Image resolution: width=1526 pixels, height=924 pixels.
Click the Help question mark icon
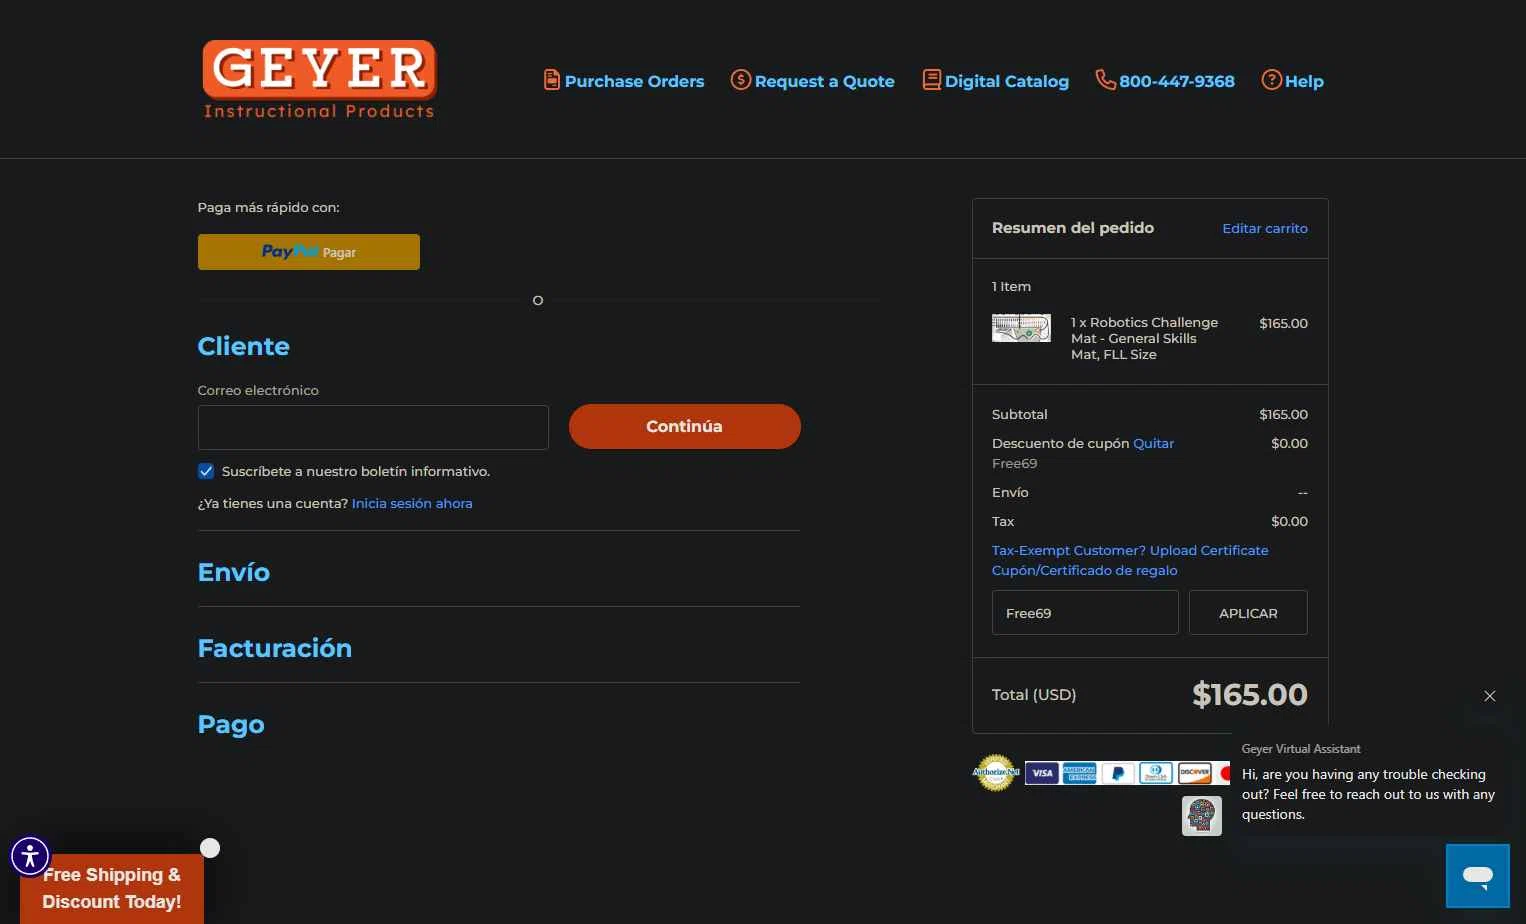pos(1271,80)
